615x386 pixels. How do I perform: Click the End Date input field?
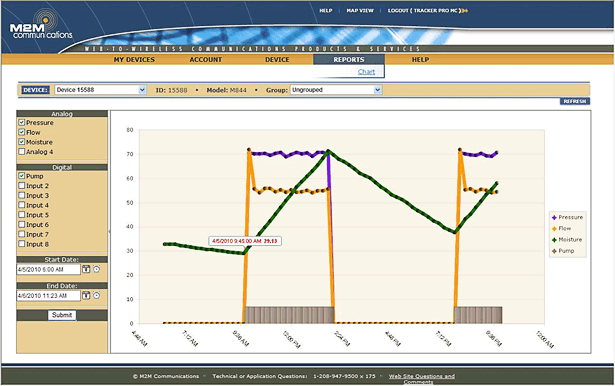(x=48, y=296)
